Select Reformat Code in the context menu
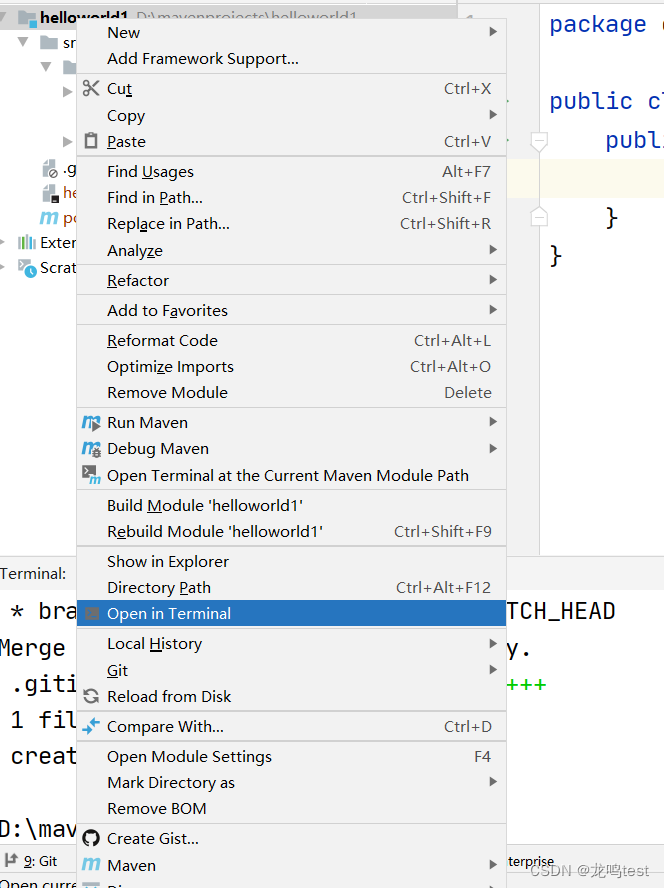Viewport: 664px width, 888px height. click(162, 340)
